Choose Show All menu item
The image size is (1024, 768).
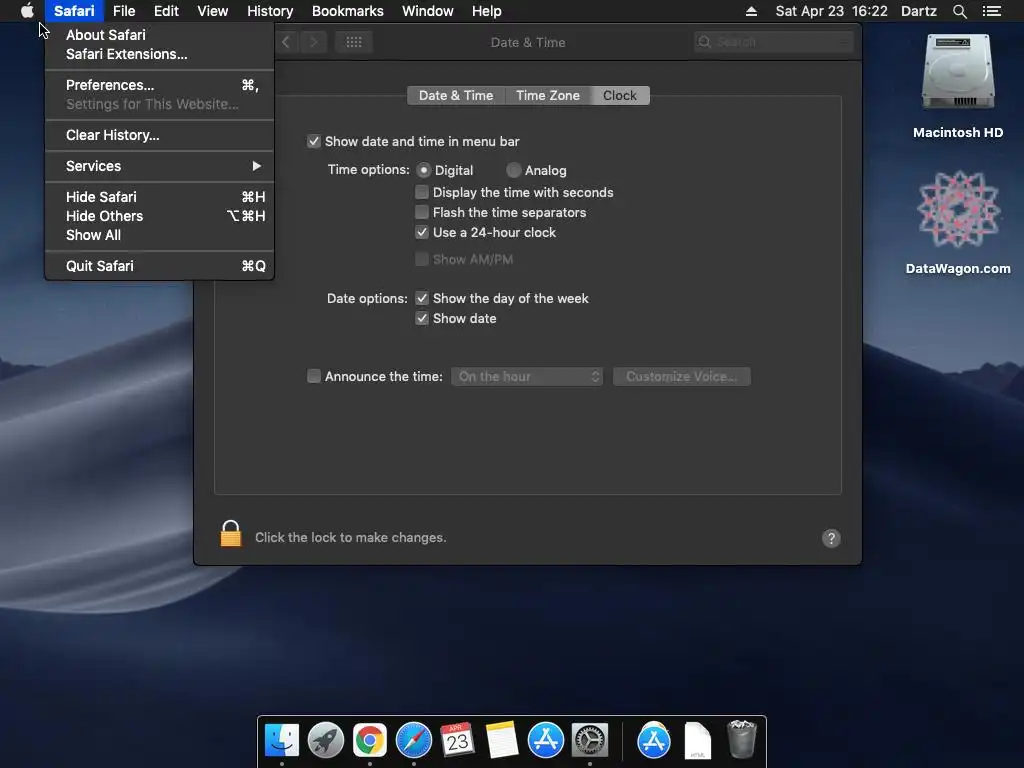point(159,235)
